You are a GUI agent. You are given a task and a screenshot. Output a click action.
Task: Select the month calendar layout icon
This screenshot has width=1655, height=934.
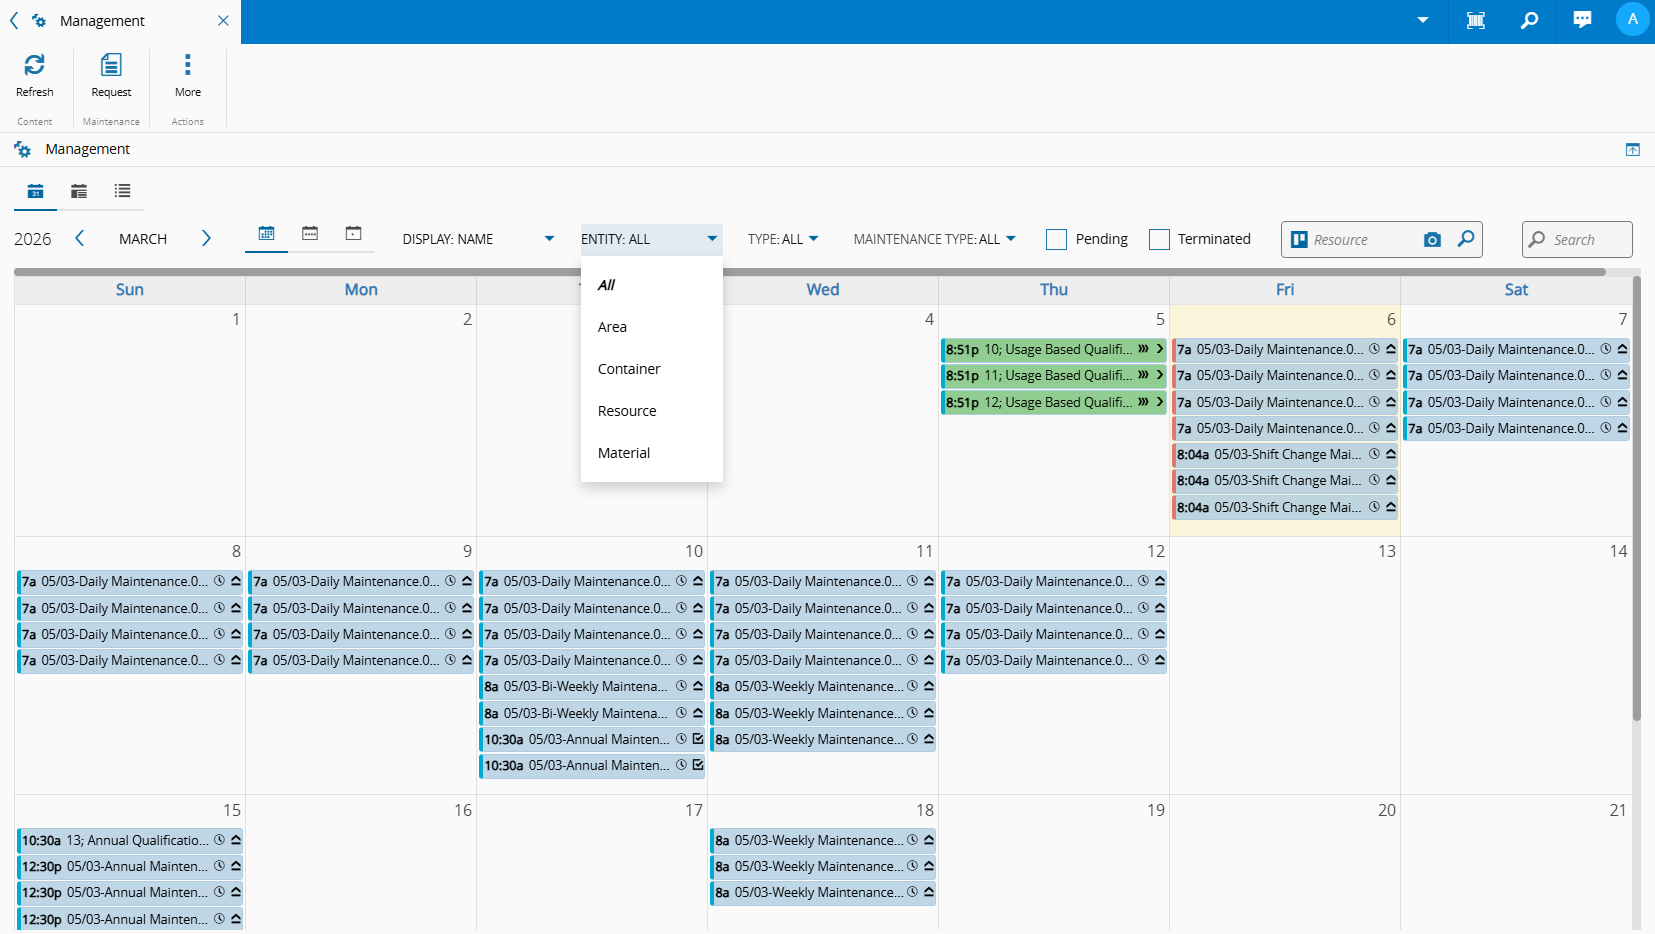266,233
